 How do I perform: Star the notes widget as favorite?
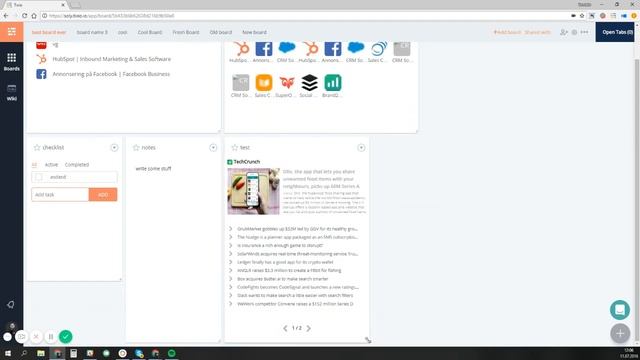pos(136,147)
